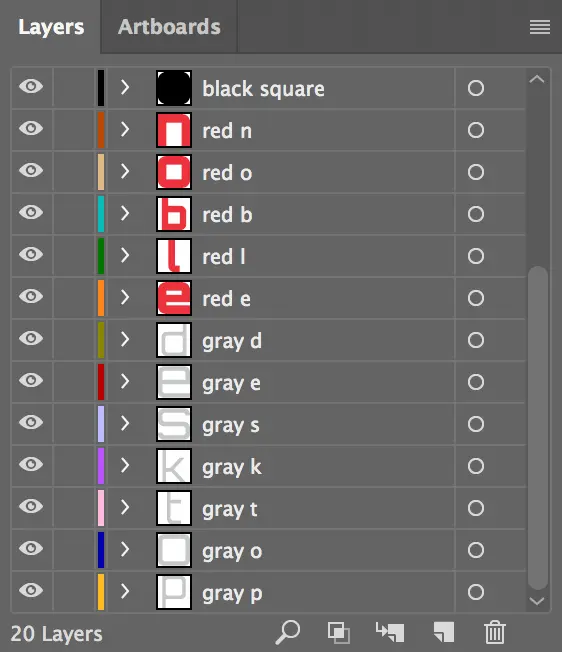This screenshot has width=562, height=652.
Task: Click lock column for gray e layer
Action: [74, 382]
